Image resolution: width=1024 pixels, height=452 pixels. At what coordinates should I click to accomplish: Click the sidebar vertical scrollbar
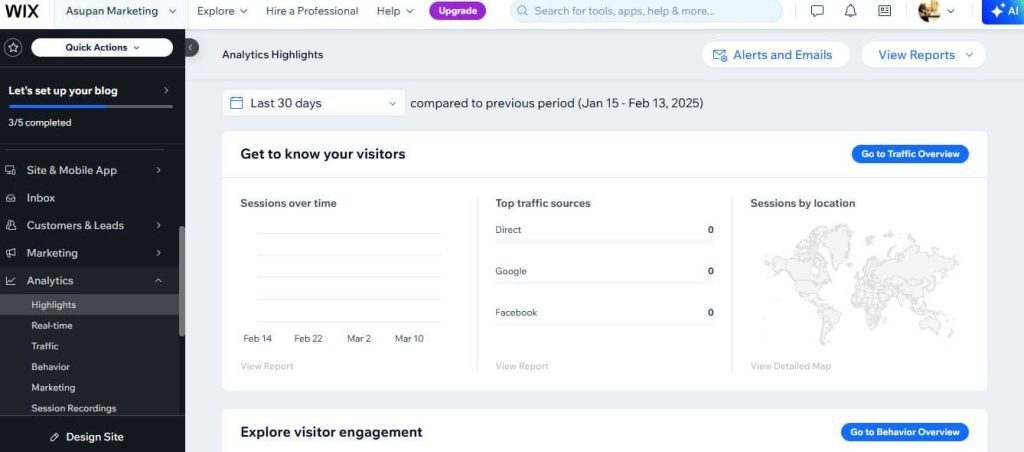coord(182,281)
